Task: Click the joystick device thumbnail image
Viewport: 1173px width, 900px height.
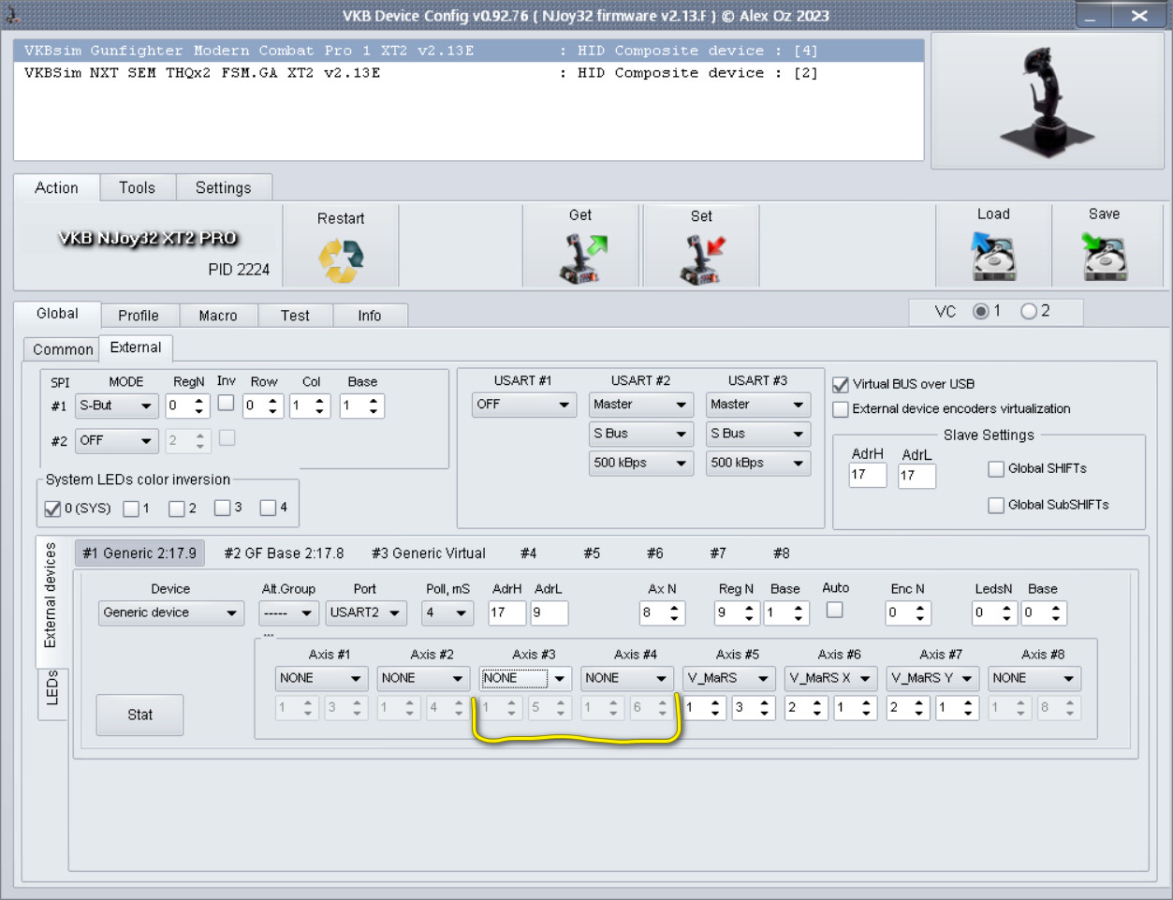Action: coord(1048,102)
